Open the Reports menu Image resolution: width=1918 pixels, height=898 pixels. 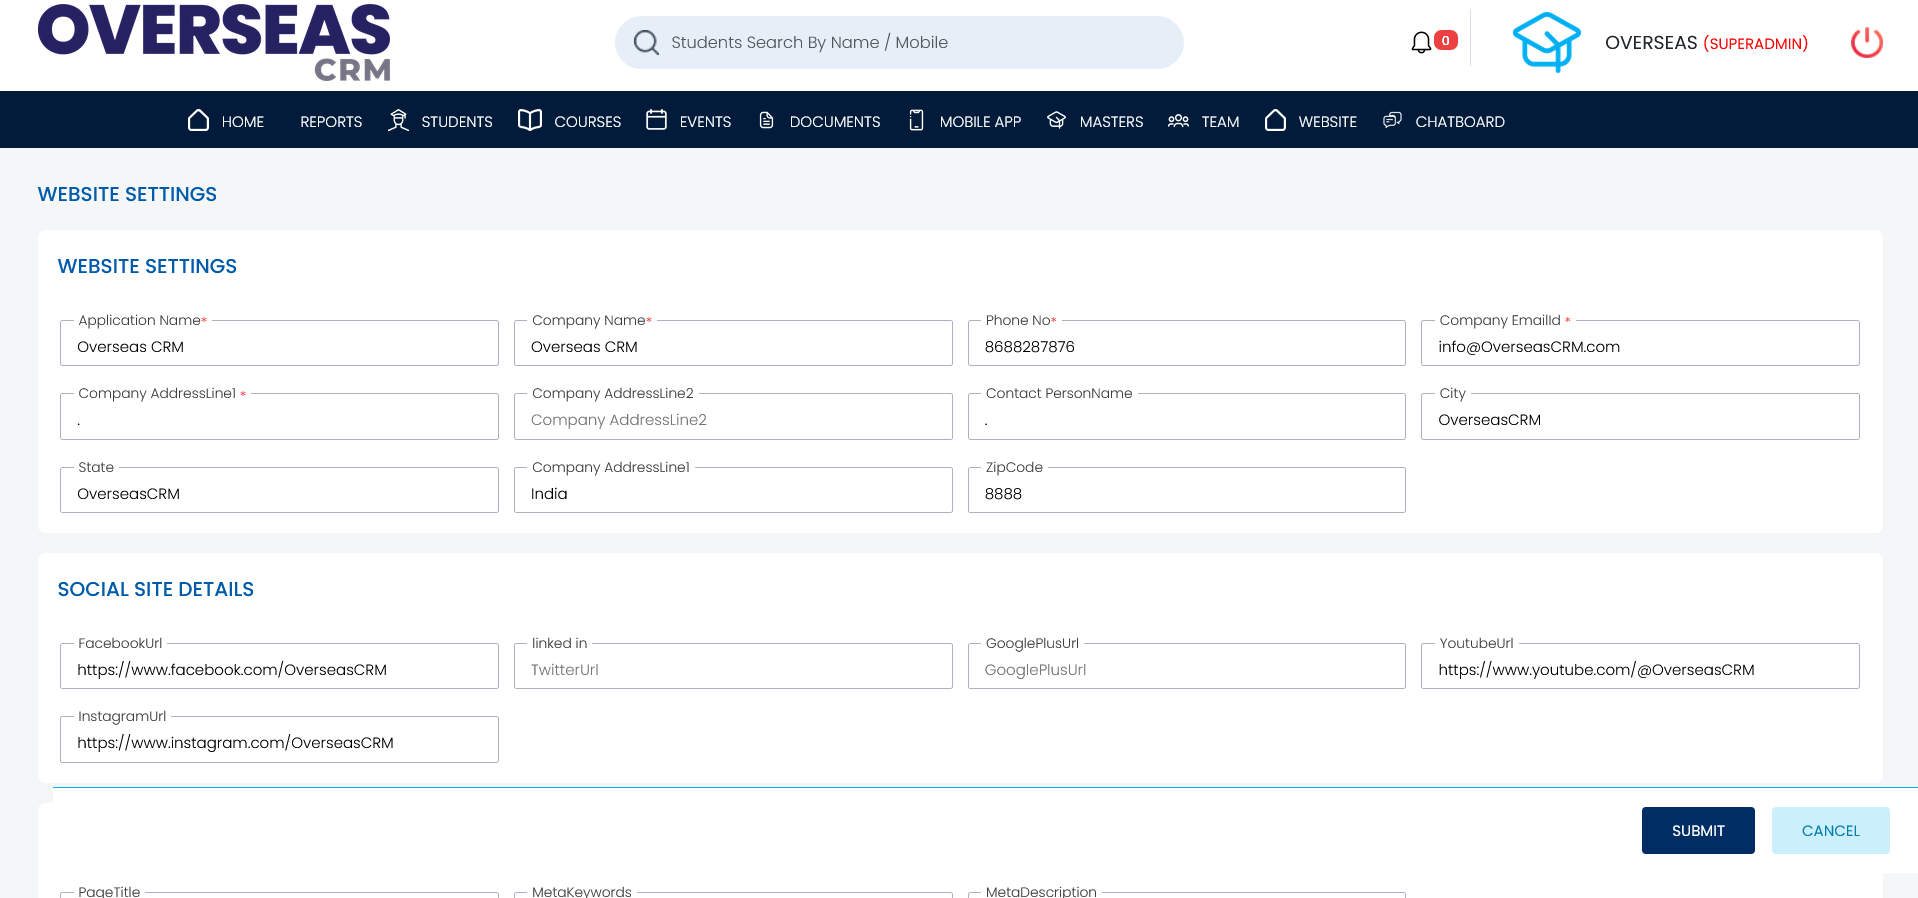[x=331, y=122]
